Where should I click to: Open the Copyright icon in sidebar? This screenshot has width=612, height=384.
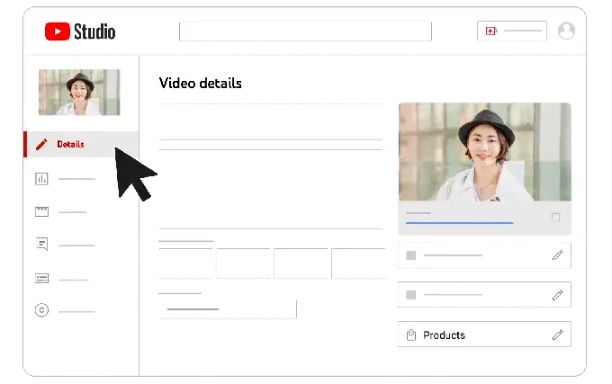[x=42, y=310]
